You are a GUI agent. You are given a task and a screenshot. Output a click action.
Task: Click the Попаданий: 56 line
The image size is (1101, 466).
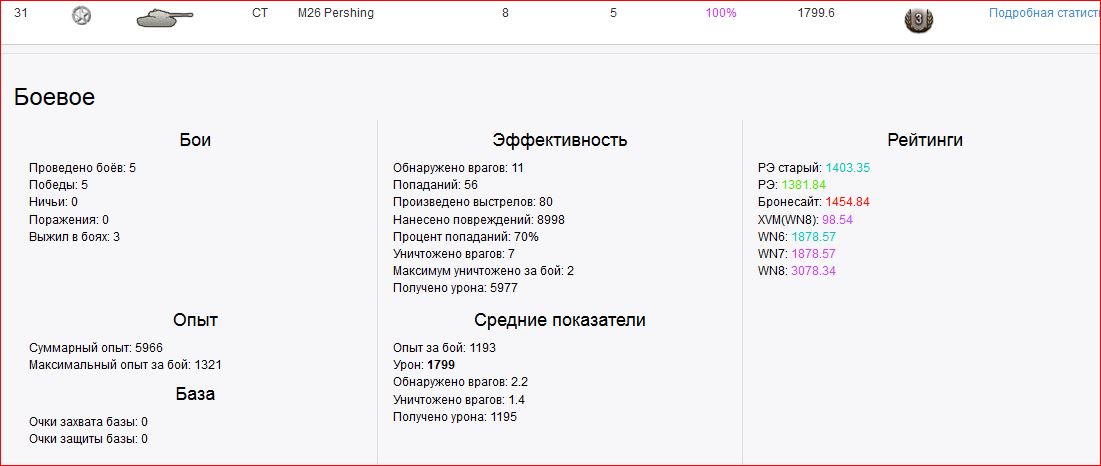[435, 185]
